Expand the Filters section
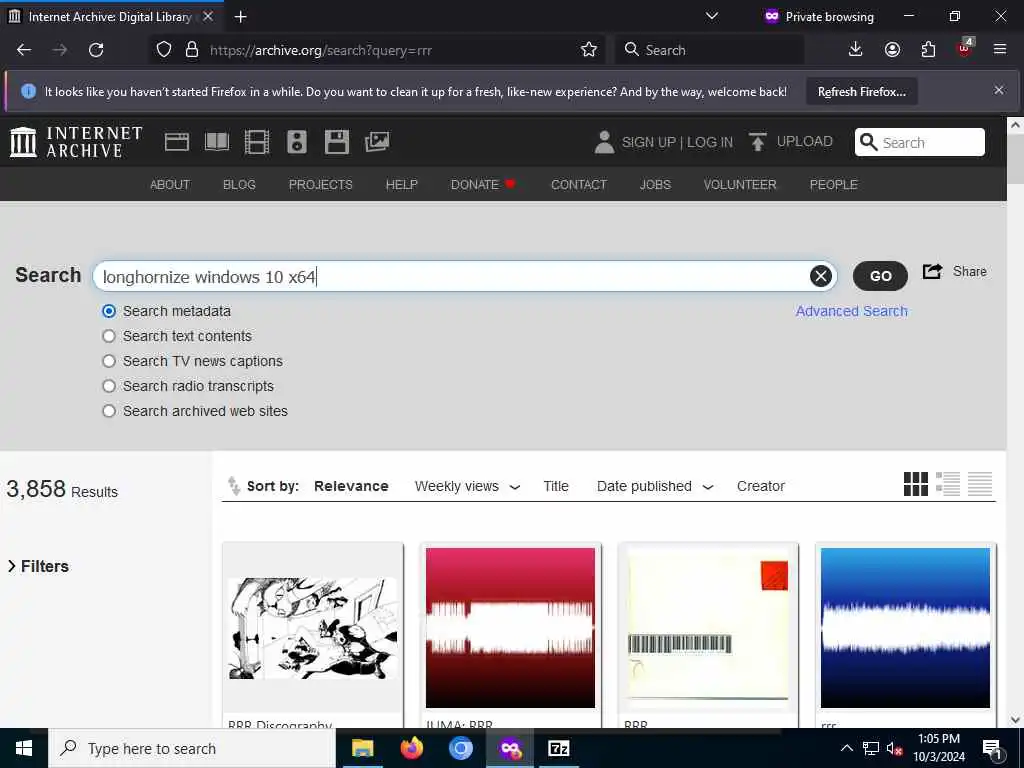This screenshot has width=1024, height=768. (38, 566)
